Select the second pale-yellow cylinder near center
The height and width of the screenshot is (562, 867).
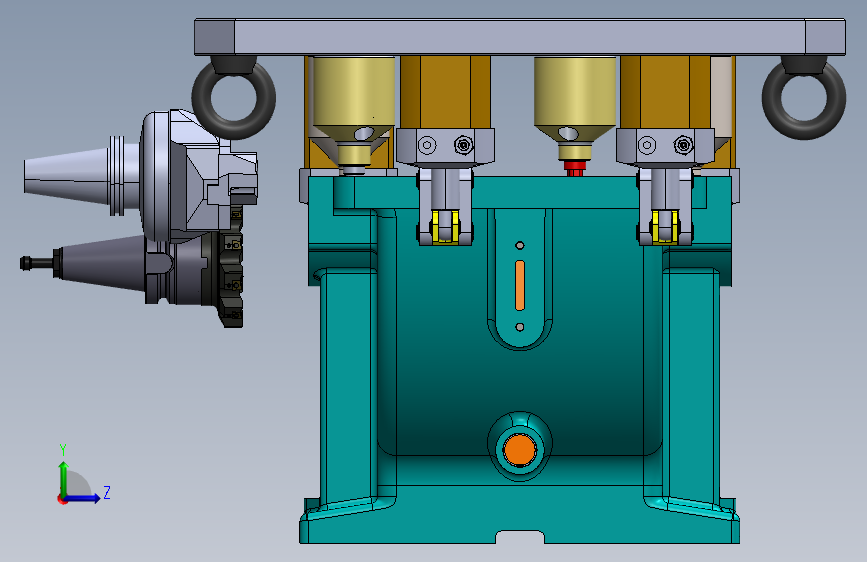pos(574,91)
